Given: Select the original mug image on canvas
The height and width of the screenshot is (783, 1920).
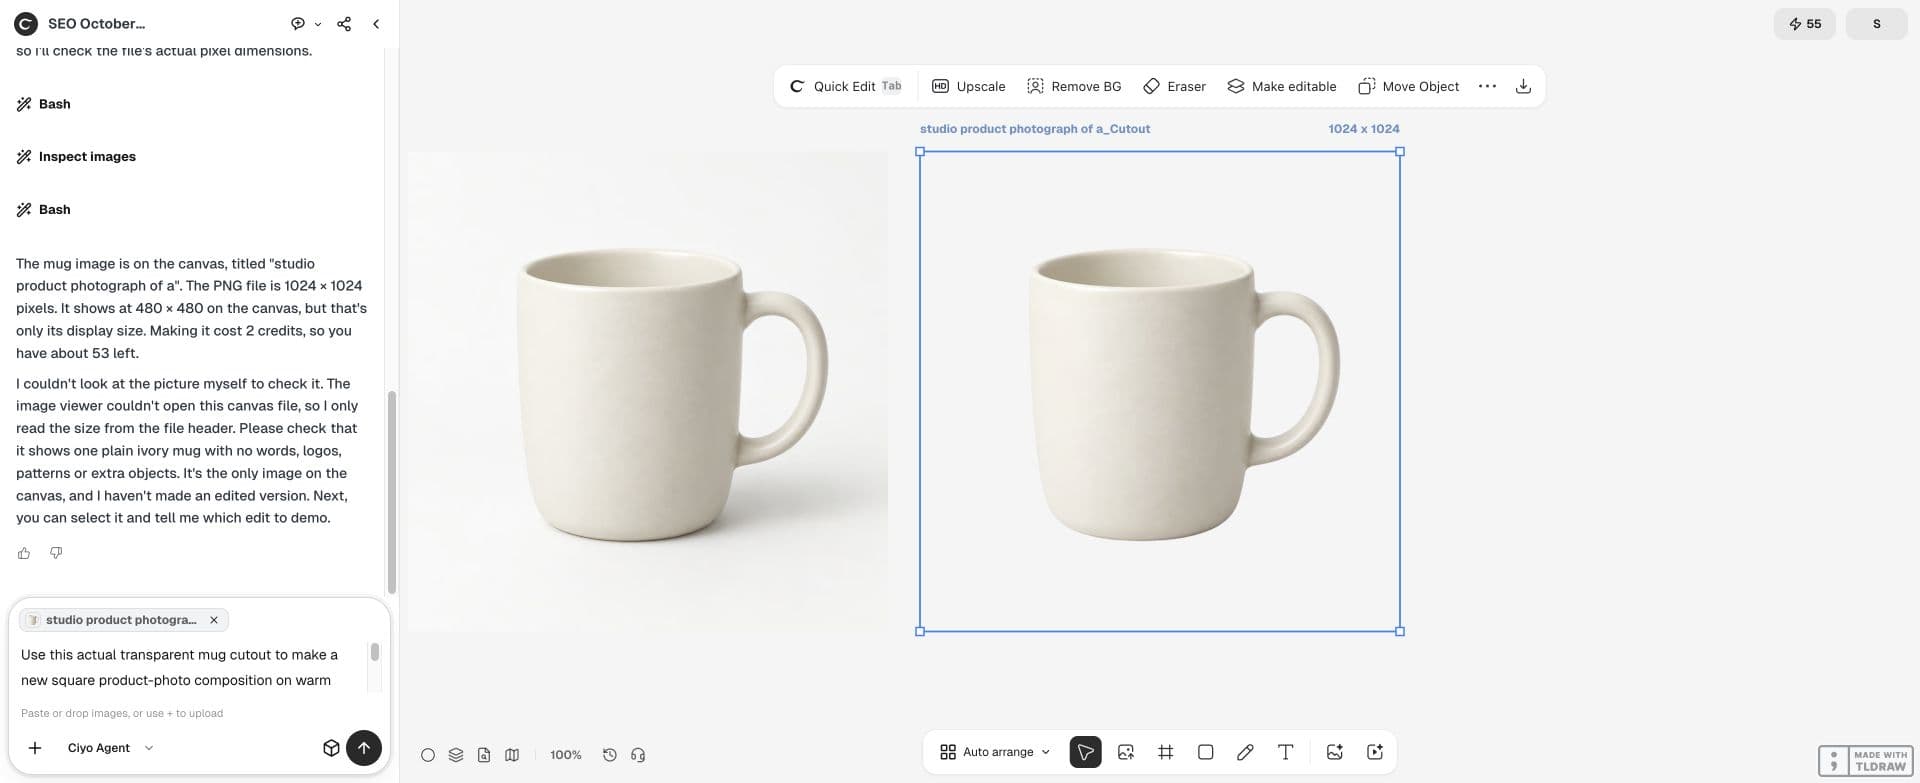Looking at the screenshot, I should pos(647,391).
